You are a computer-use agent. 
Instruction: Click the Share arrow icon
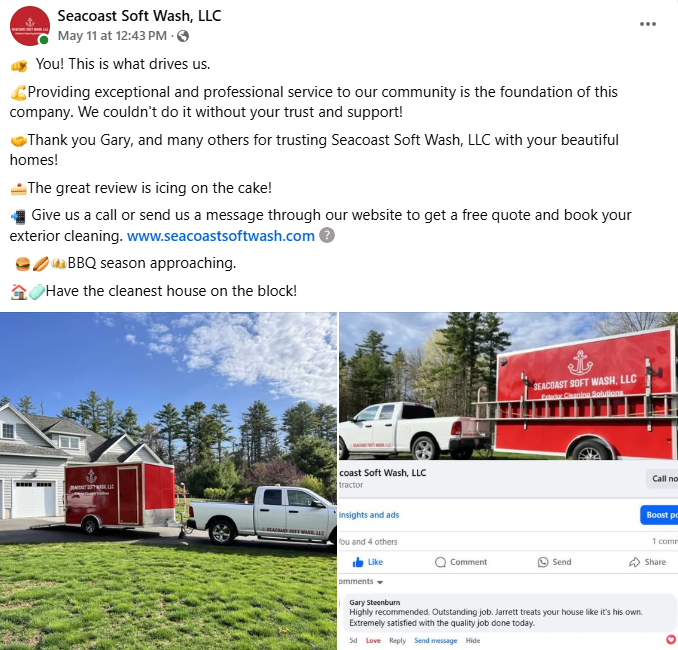(634, 562)
